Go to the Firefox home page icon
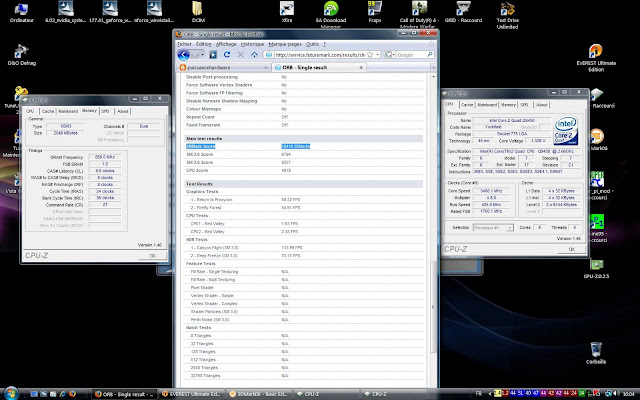This screenshot has width=640, height=400. point(254,54)
